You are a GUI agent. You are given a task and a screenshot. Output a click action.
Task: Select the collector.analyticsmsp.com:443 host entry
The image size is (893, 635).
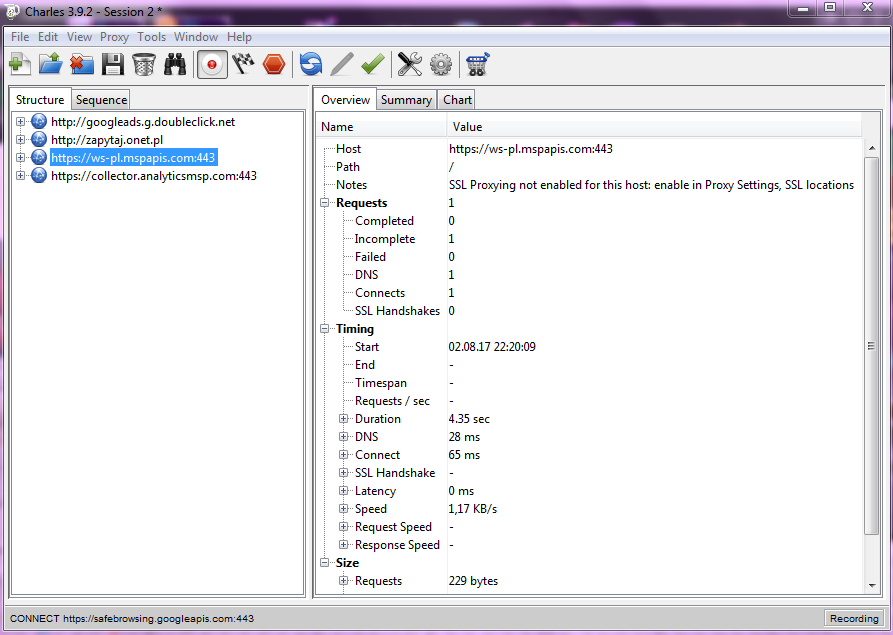[x=153, y=176]
